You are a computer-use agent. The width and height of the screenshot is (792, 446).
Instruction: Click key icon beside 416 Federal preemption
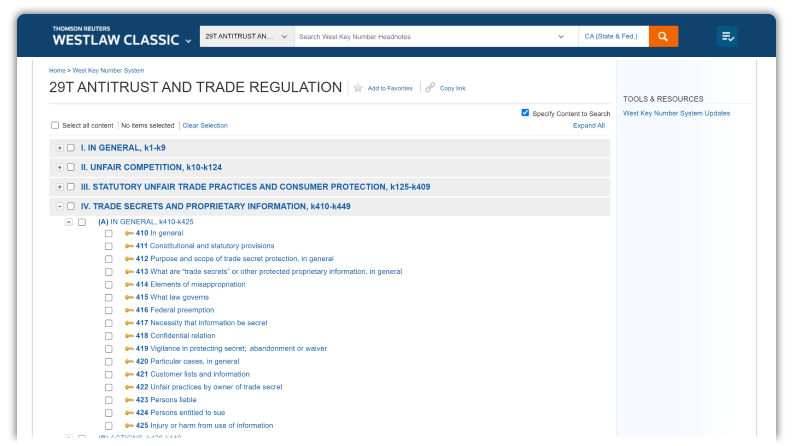coord(129,310)
